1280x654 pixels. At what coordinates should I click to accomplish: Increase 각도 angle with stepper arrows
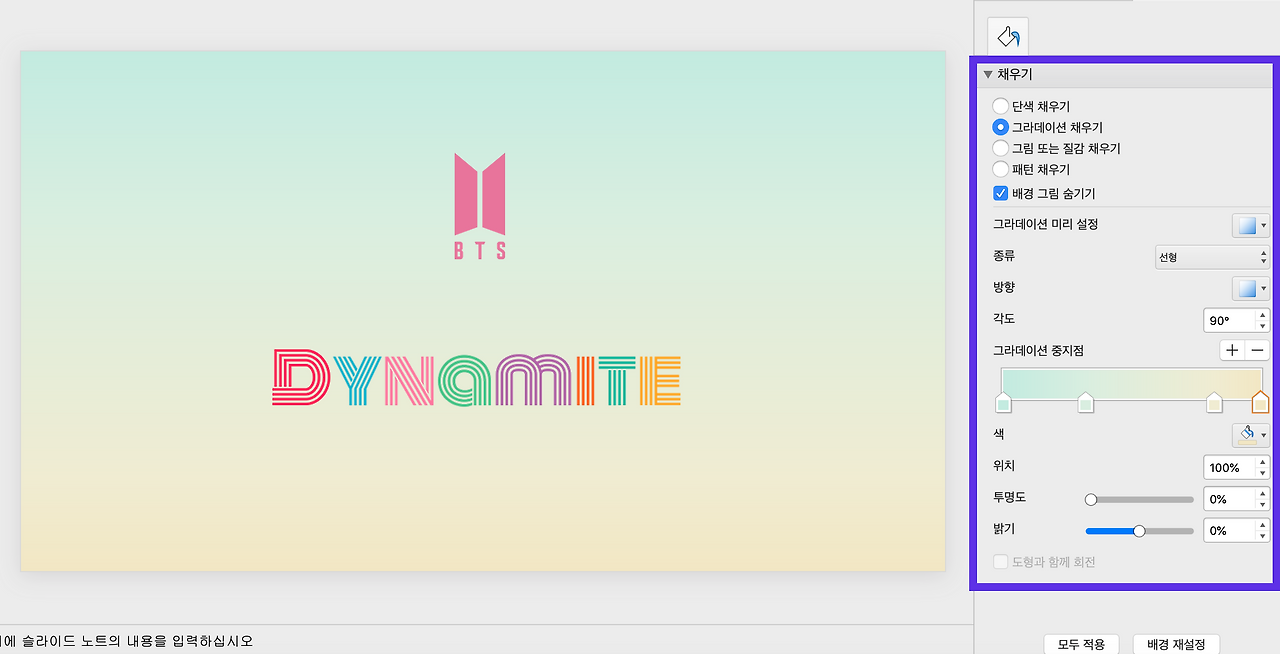(x=1262, y=316)
